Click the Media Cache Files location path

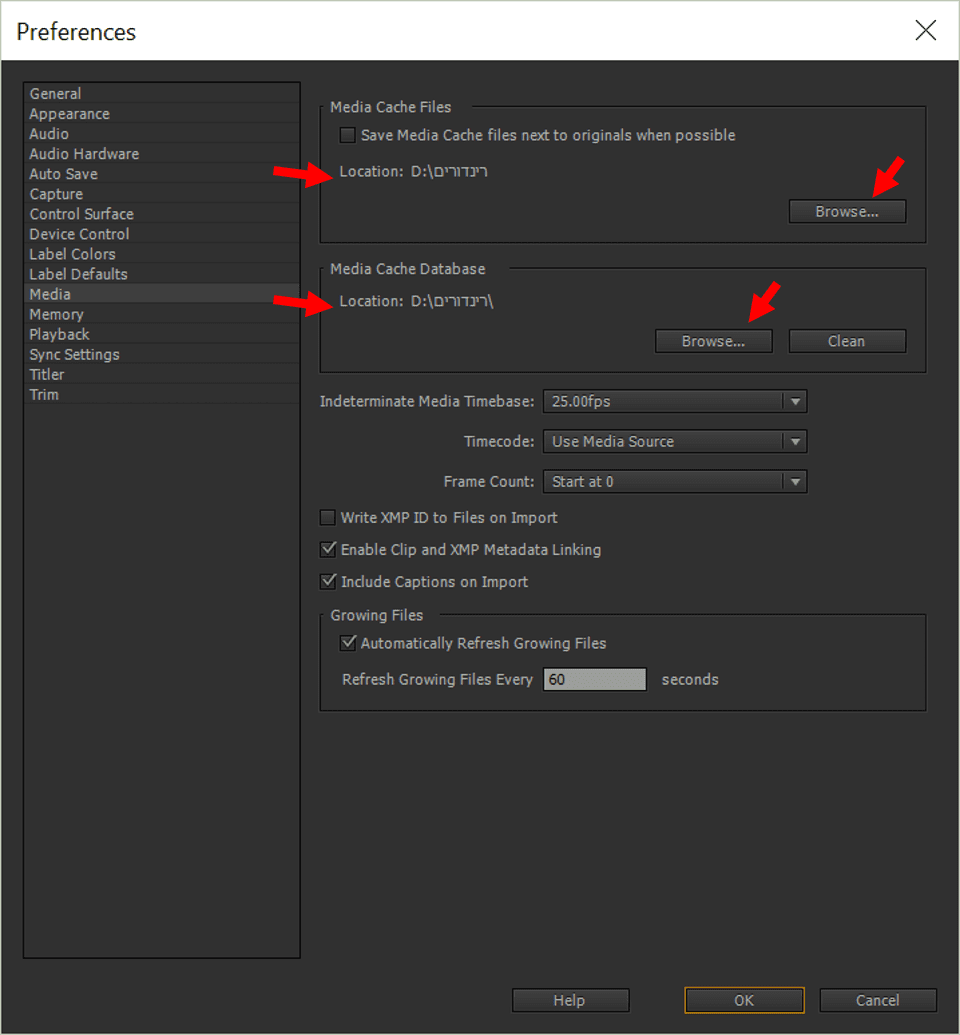[x=449, y=172]
